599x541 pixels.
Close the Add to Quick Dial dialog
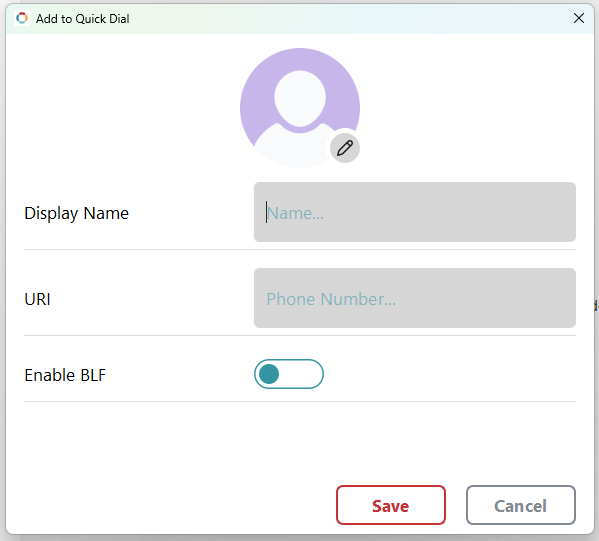click(579, 18)
